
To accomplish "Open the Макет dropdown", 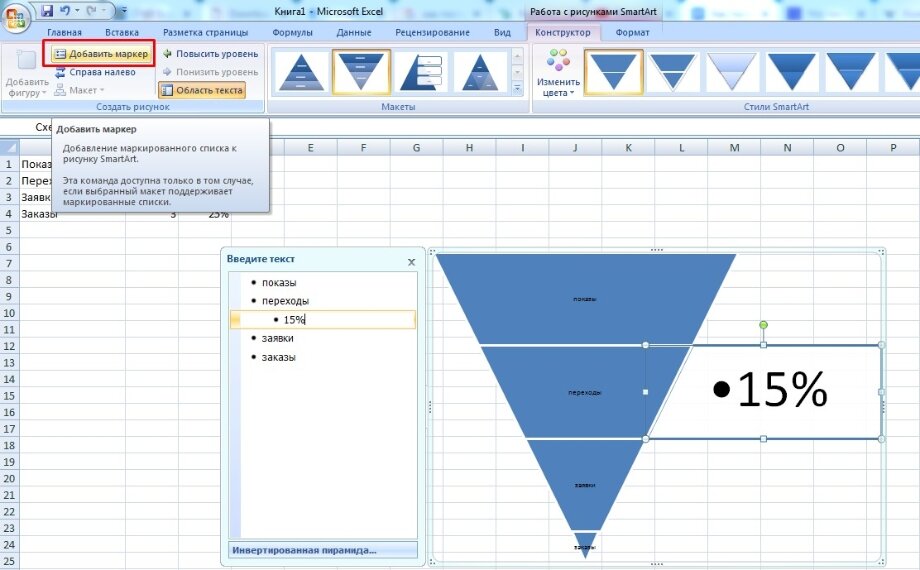I will pyautogui.click(x=79, y=90).
